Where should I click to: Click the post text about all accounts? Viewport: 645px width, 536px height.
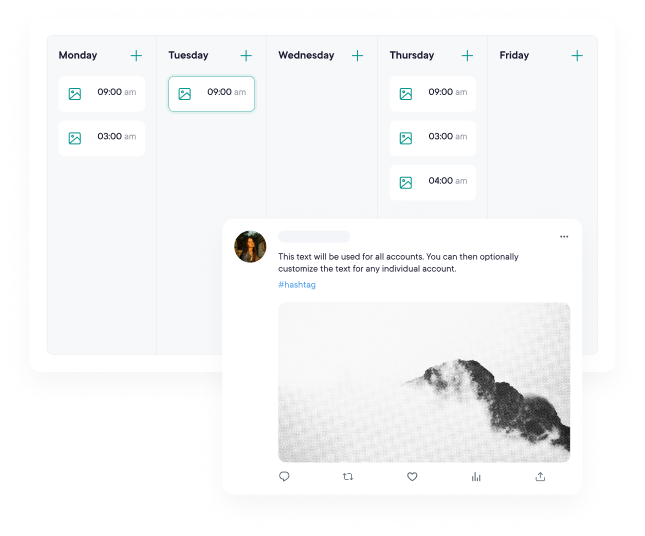pyautogui.click(x=398, y=262)
